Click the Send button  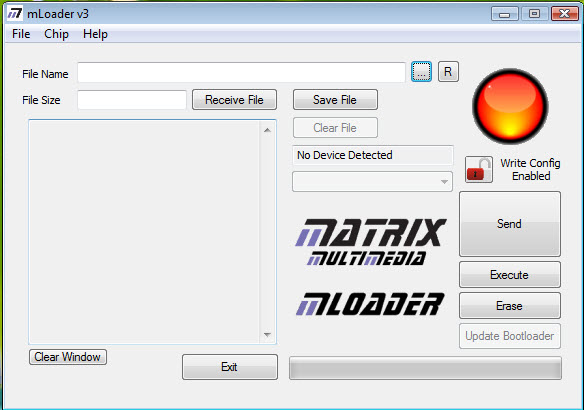pyautogui.click(x=510, y=224)
